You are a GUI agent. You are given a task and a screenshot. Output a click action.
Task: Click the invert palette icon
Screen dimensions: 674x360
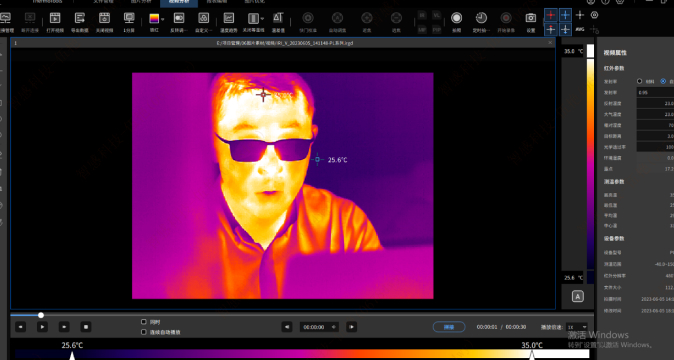(x=179, y=18)
